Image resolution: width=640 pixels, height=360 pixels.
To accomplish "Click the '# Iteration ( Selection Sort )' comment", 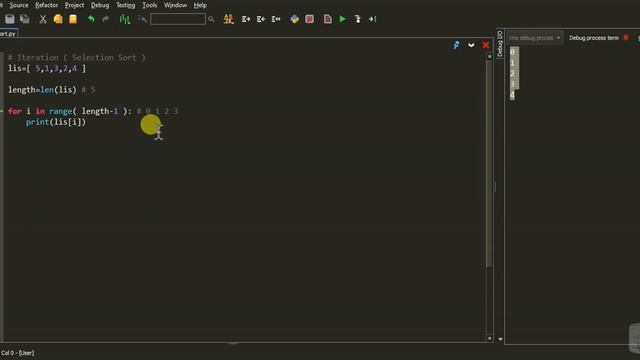I will click(x=77, y=58).
